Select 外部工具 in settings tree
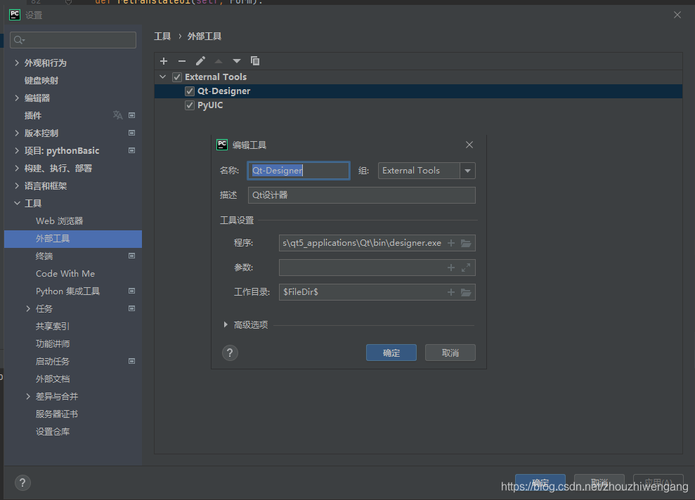 (x=73, y=238)
